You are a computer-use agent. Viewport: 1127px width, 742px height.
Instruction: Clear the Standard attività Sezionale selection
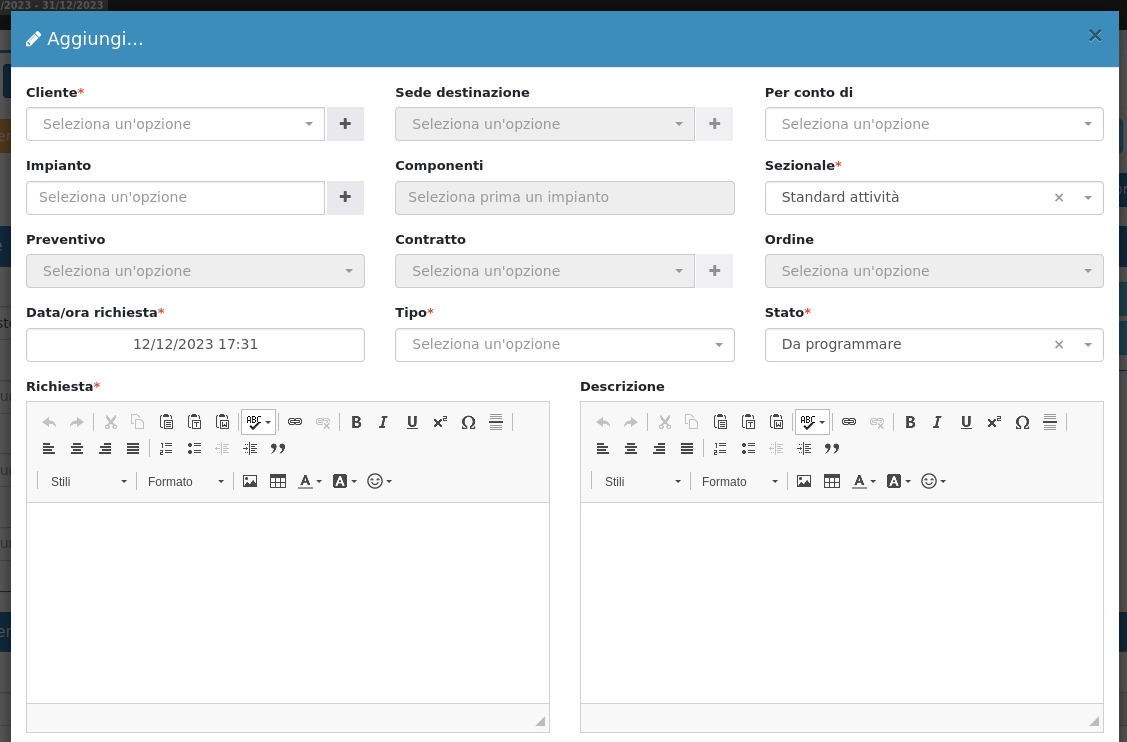[1059, 198]
